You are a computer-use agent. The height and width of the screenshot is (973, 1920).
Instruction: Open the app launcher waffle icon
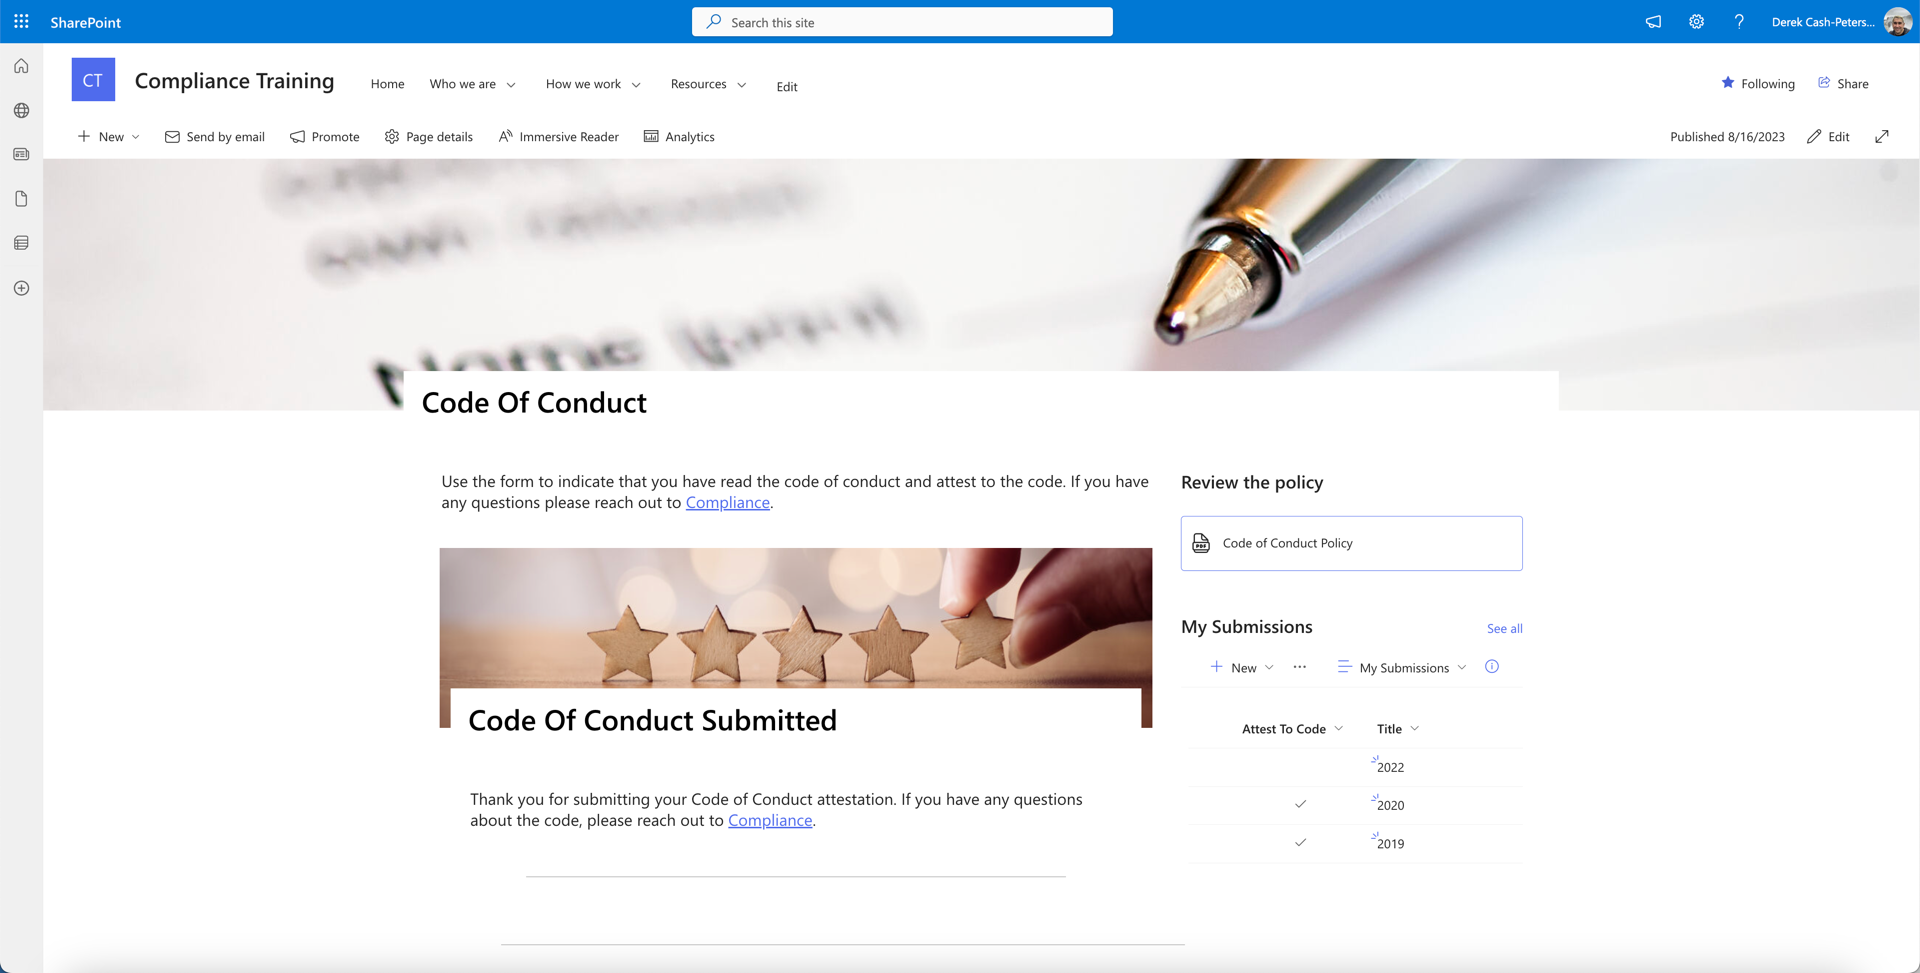21,21
